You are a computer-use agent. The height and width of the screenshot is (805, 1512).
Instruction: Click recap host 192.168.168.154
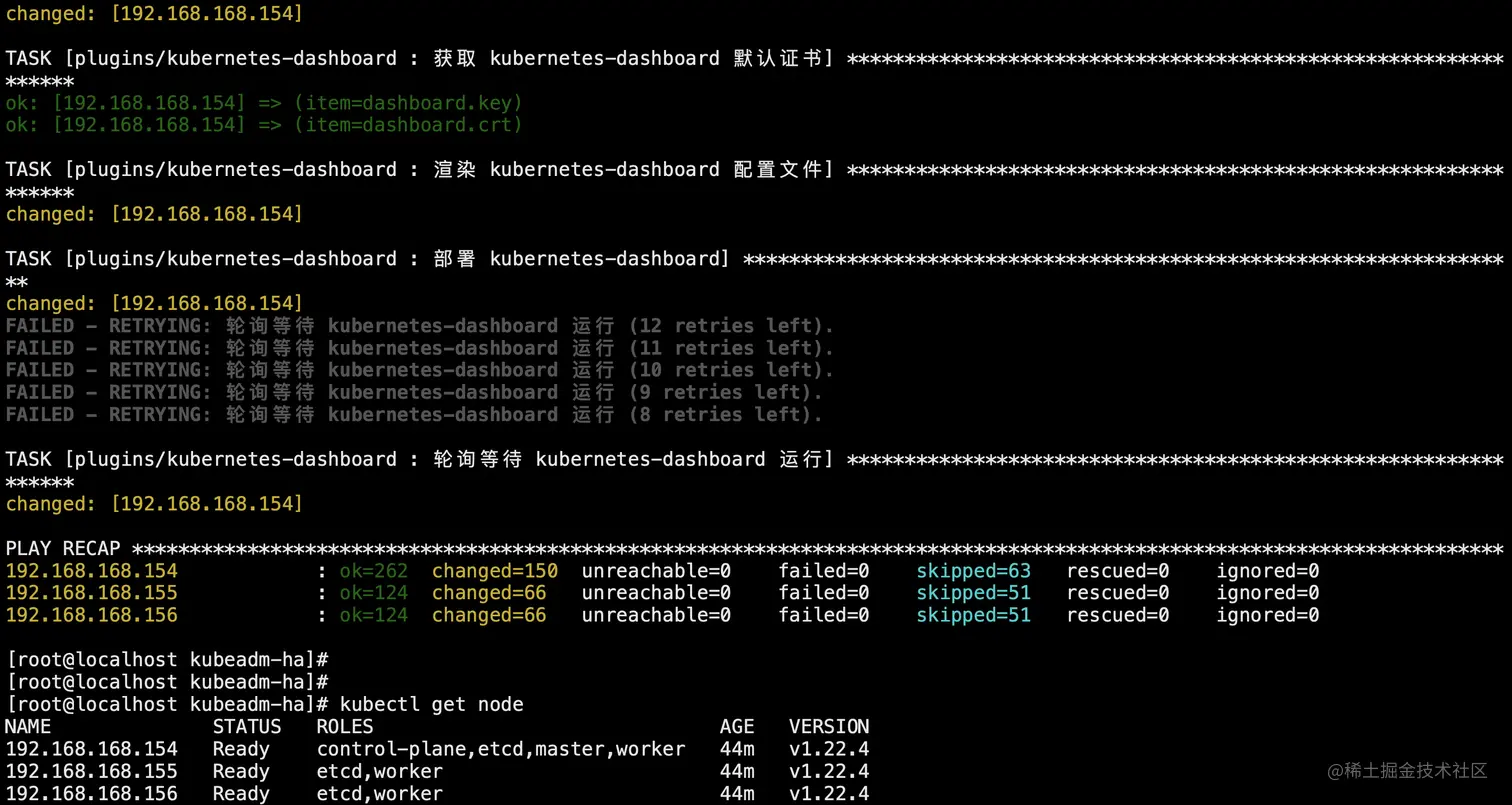click(x=92, y=571)
